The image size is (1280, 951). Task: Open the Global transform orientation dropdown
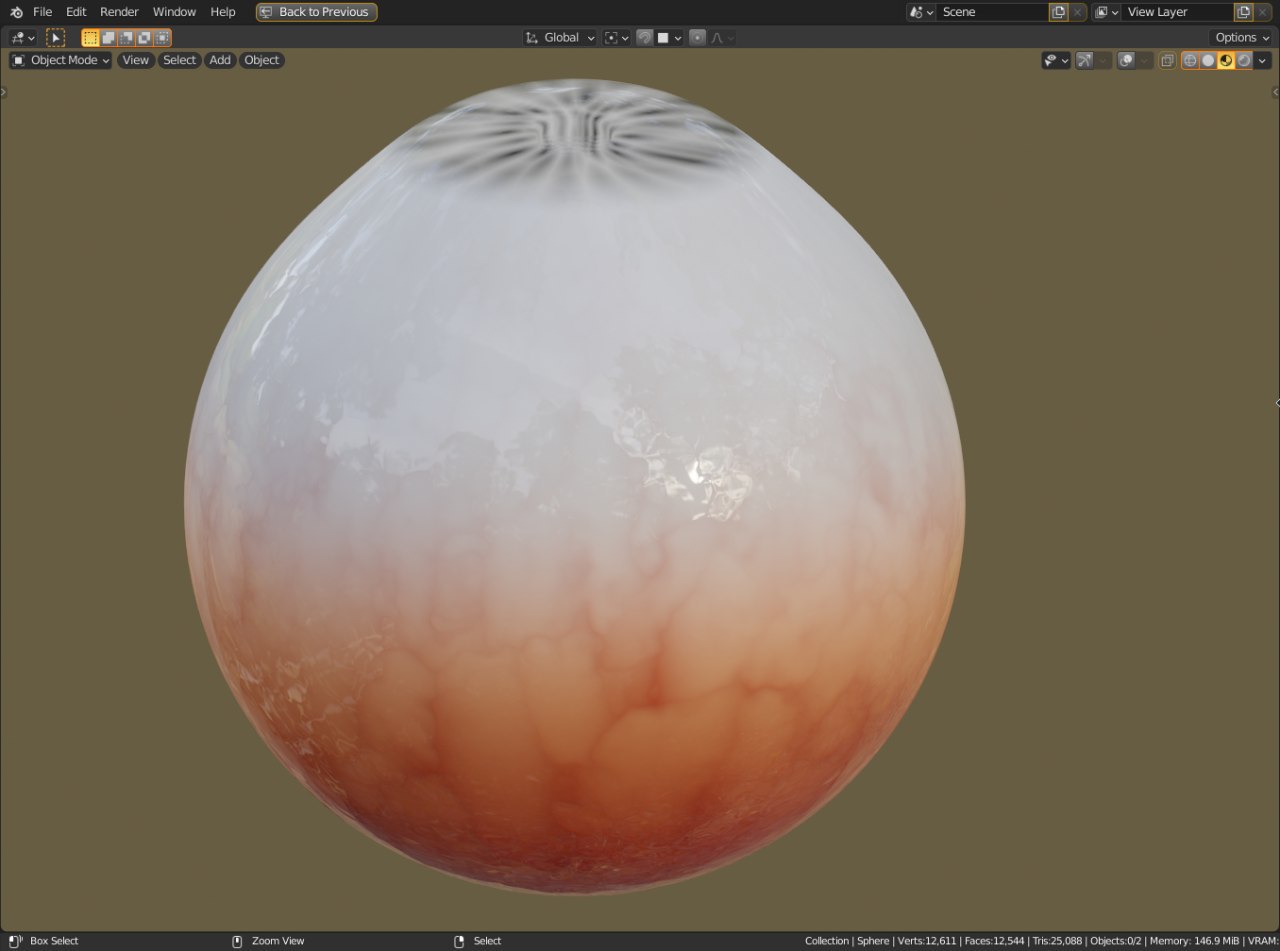pos(560,38)
